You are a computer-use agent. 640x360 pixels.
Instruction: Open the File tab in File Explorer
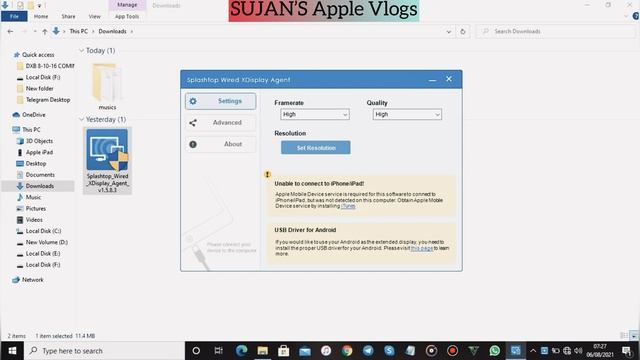(14, 16)
